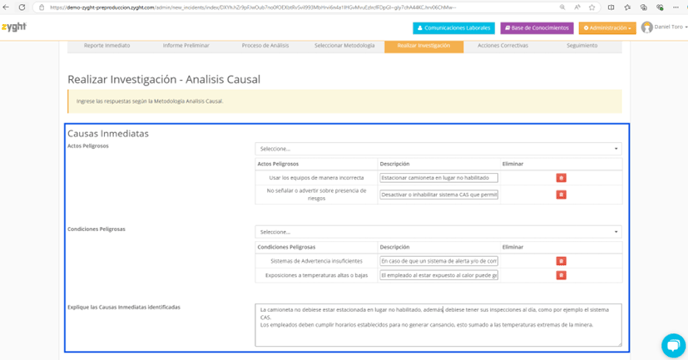Click 'Exposiciones a temperaturas altas o bajas' cell
Viewport: 688px width, 360px height.
coord(316,275)
